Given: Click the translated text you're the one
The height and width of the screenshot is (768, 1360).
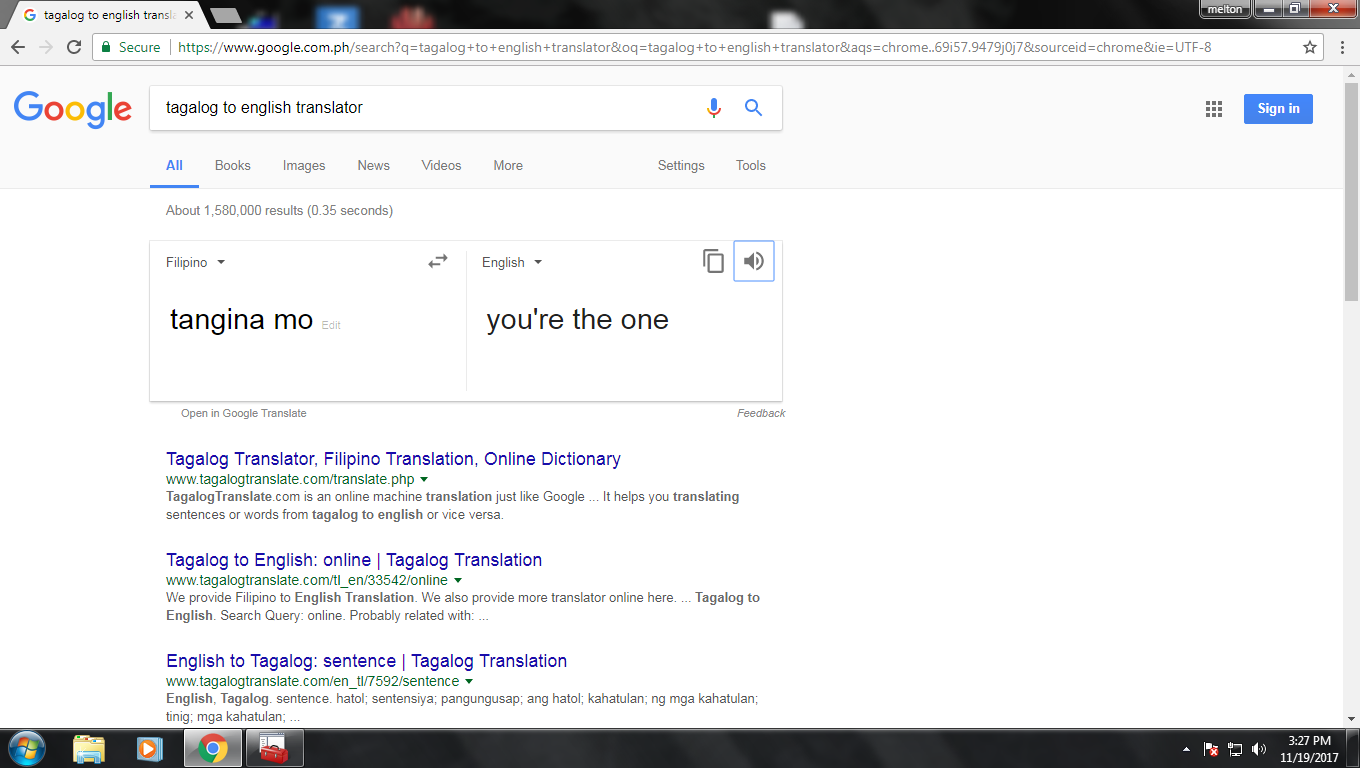Looking at the screenshot, I should [577, 320].
